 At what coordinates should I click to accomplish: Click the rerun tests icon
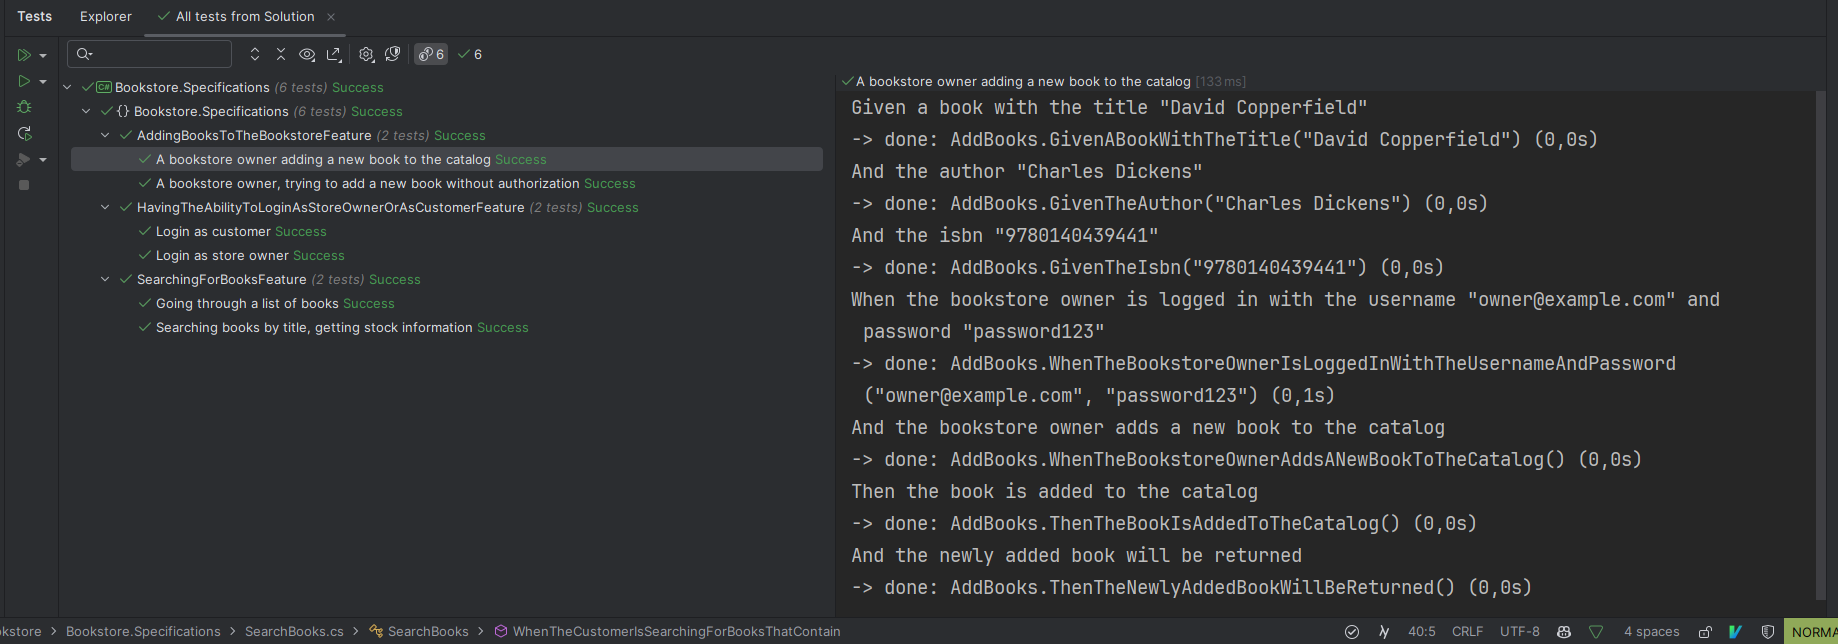click(24, 133)
